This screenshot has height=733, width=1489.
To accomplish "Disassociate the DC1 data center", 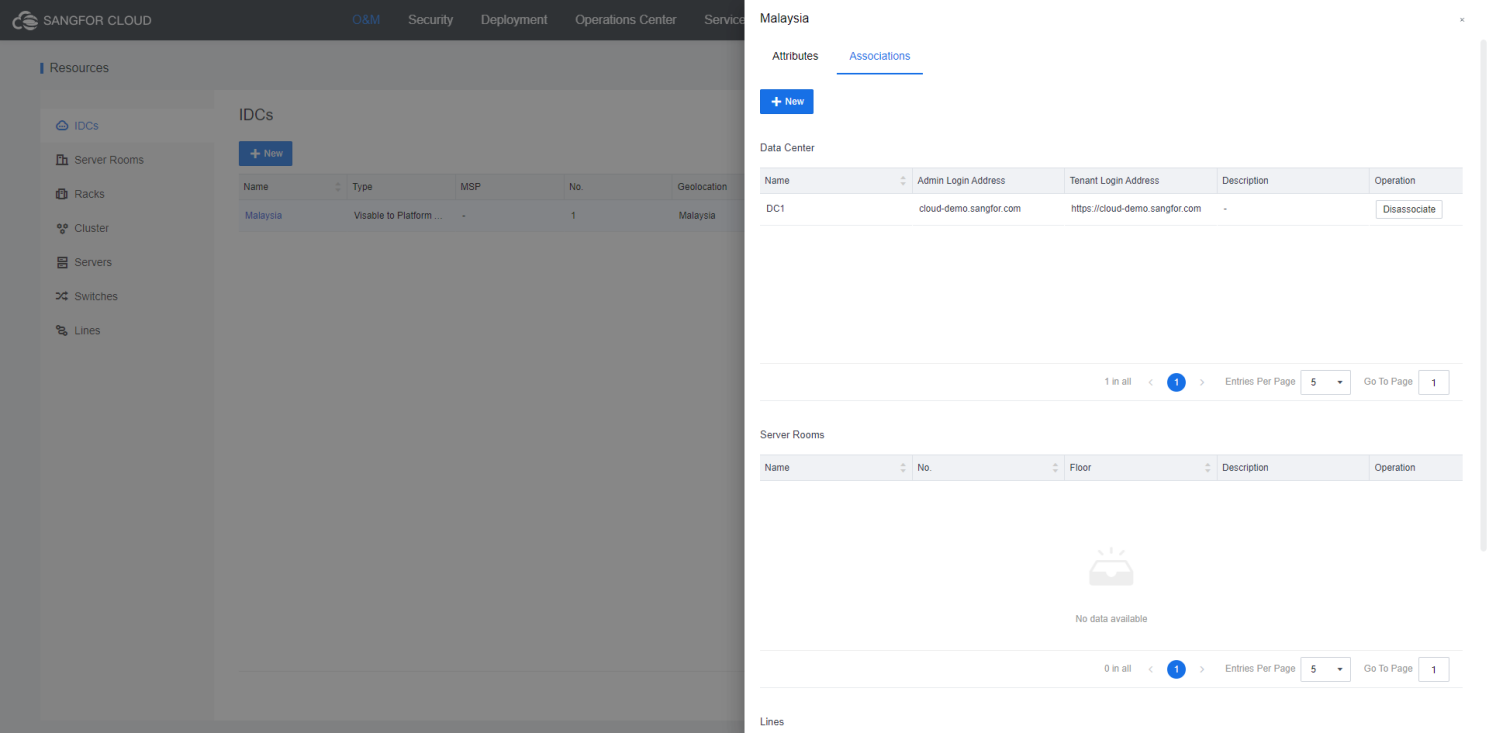I will [1409, 209].
